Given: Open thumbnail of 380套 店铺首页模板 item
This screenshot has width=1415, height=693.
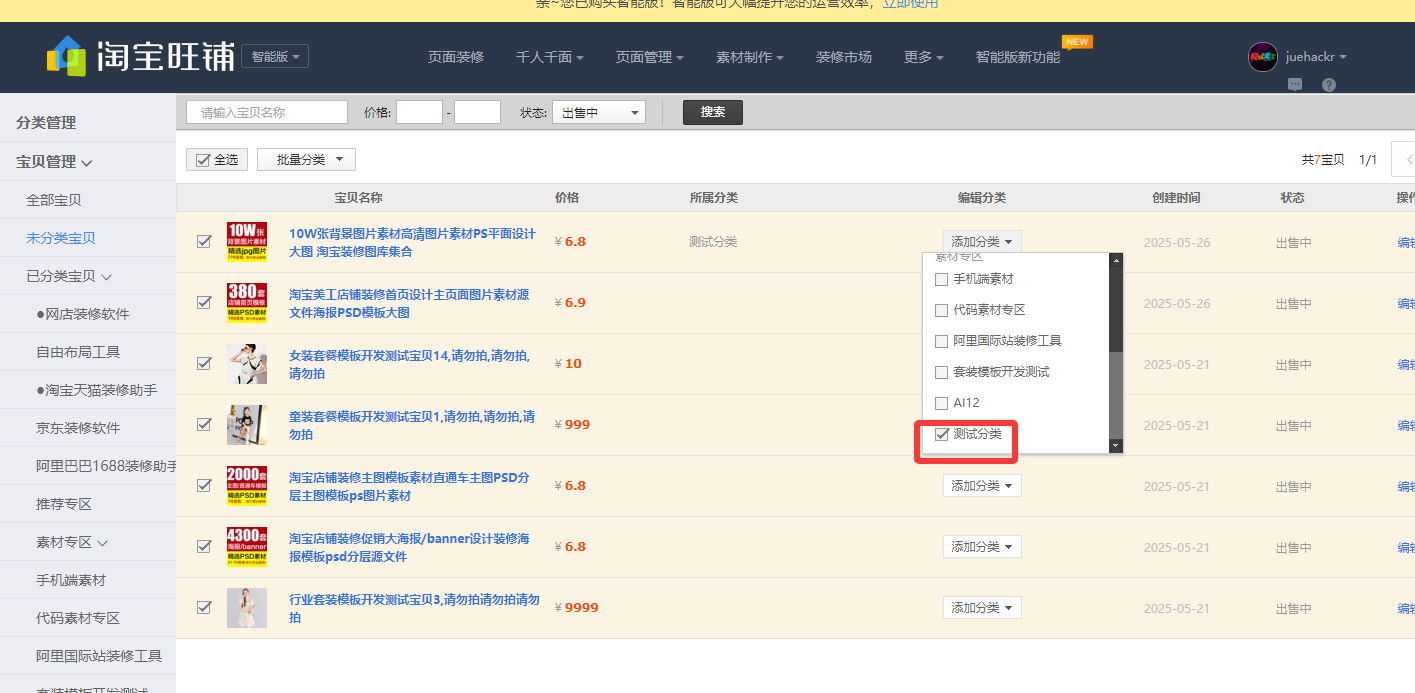Looking at the screenshot, I should (x=247, y=303).
